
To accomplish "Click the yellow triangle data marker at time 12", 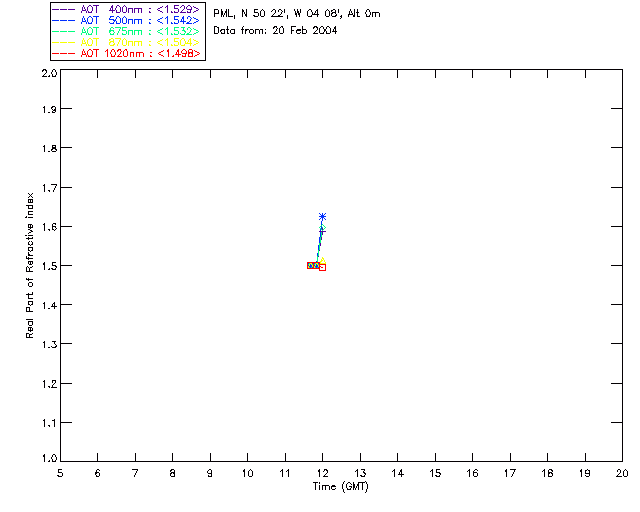I will click(x=322, y=260).
